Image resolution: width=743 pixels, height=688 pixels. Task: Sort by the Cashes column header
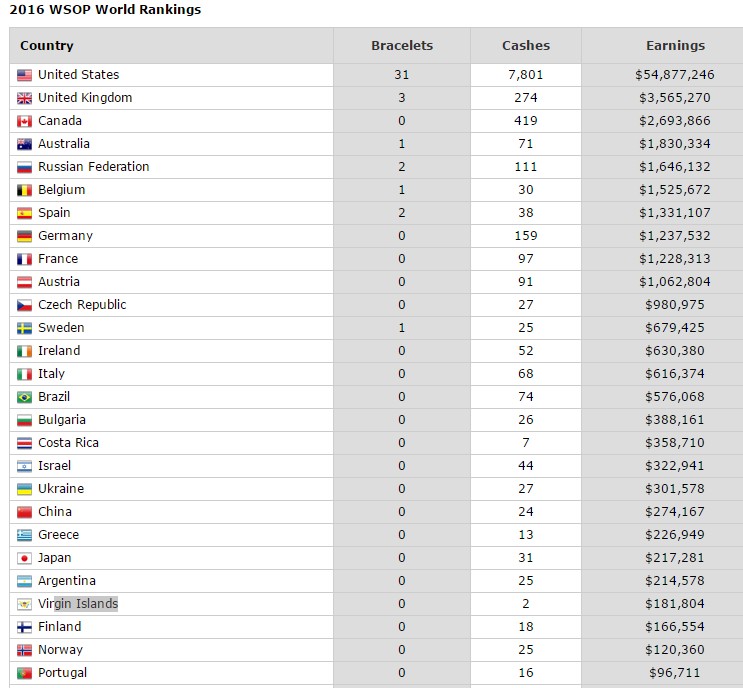pyautogui.click(x=526, y=45)
